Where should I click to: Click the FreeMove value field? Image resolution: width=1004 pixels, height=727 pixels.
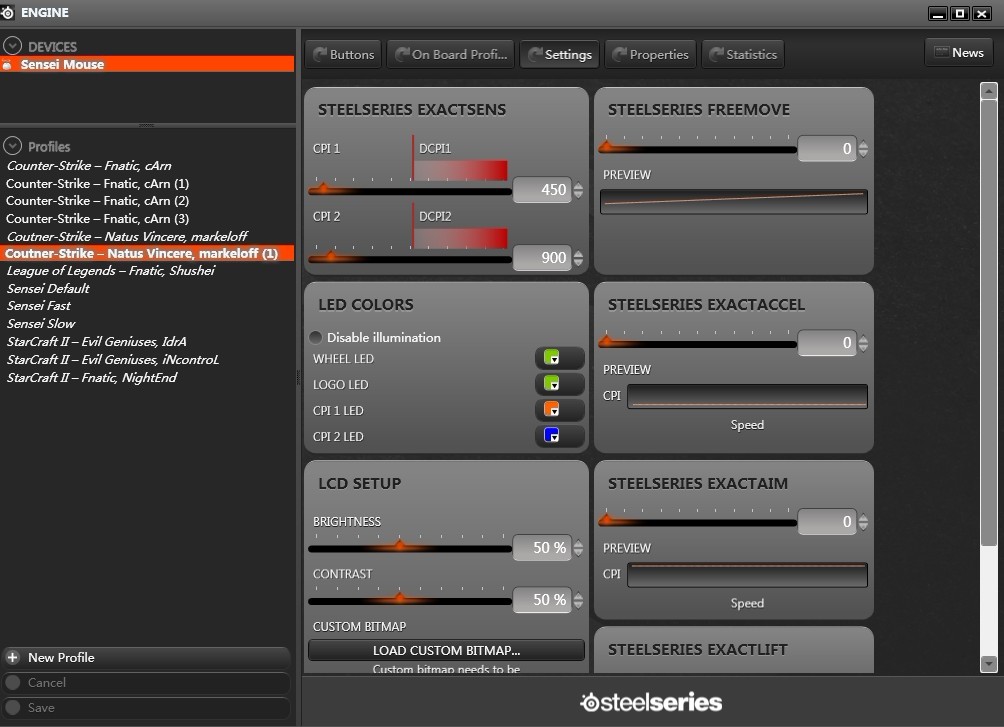click(x=827, y=149)
